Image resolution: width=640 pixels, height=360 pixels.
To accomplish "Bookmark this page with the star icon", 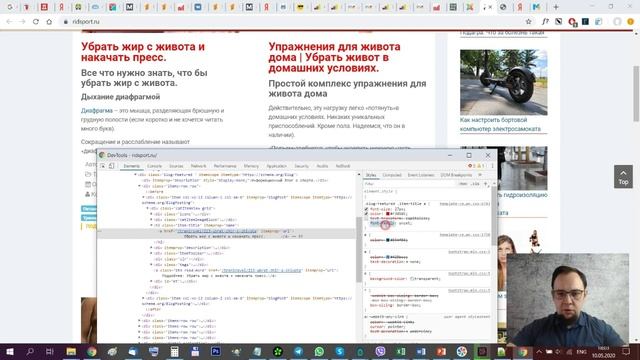I will point(529,22).
